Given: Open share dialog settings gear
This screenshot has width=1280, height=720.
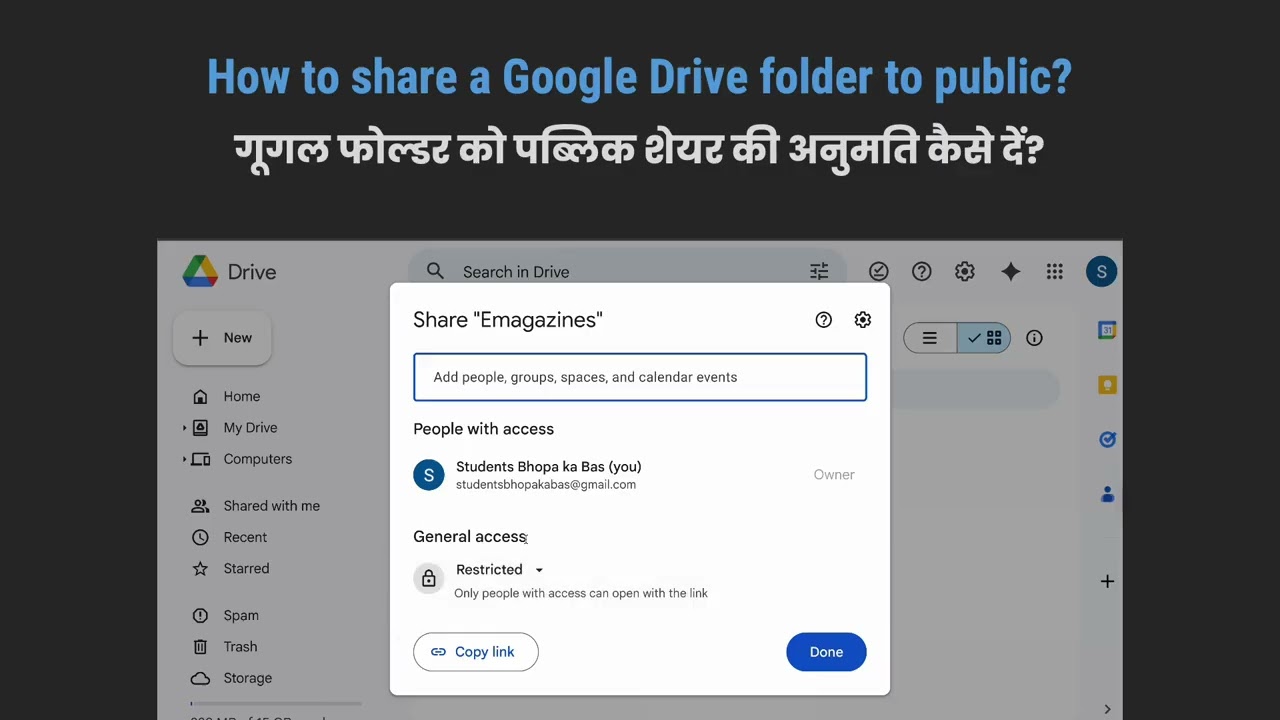Looking at the screenshot, I should point(863,320).
